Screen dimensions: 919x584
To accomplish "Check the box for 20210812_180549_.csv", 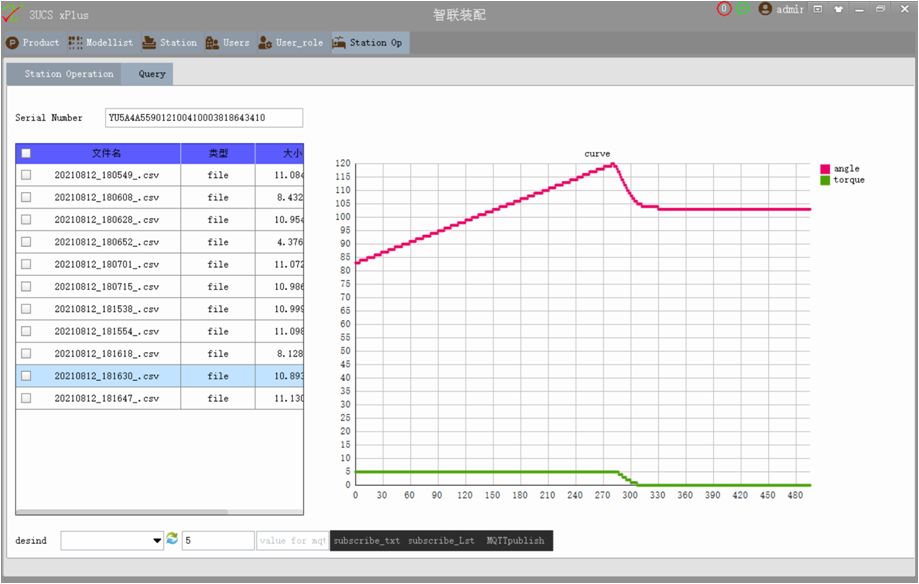I will click(x=26, y=175).
